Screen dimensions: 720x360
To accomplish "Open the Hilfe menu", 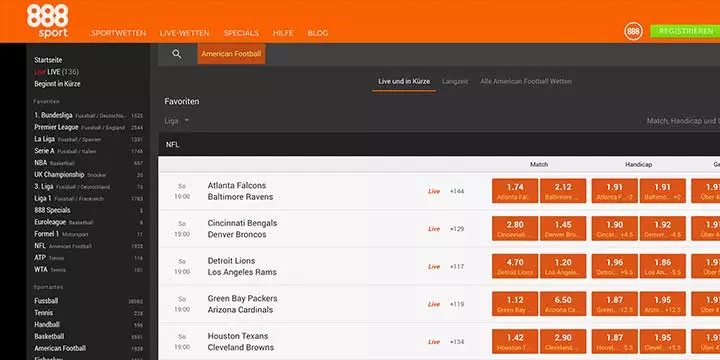I will coord(283,33).
